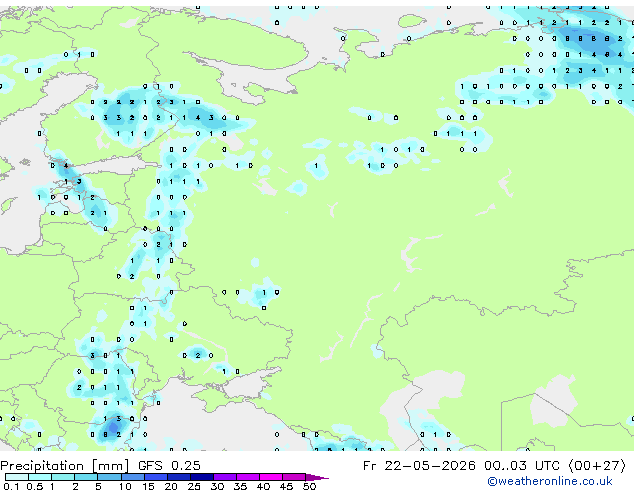Click the legend label "25"

point(194,486)
